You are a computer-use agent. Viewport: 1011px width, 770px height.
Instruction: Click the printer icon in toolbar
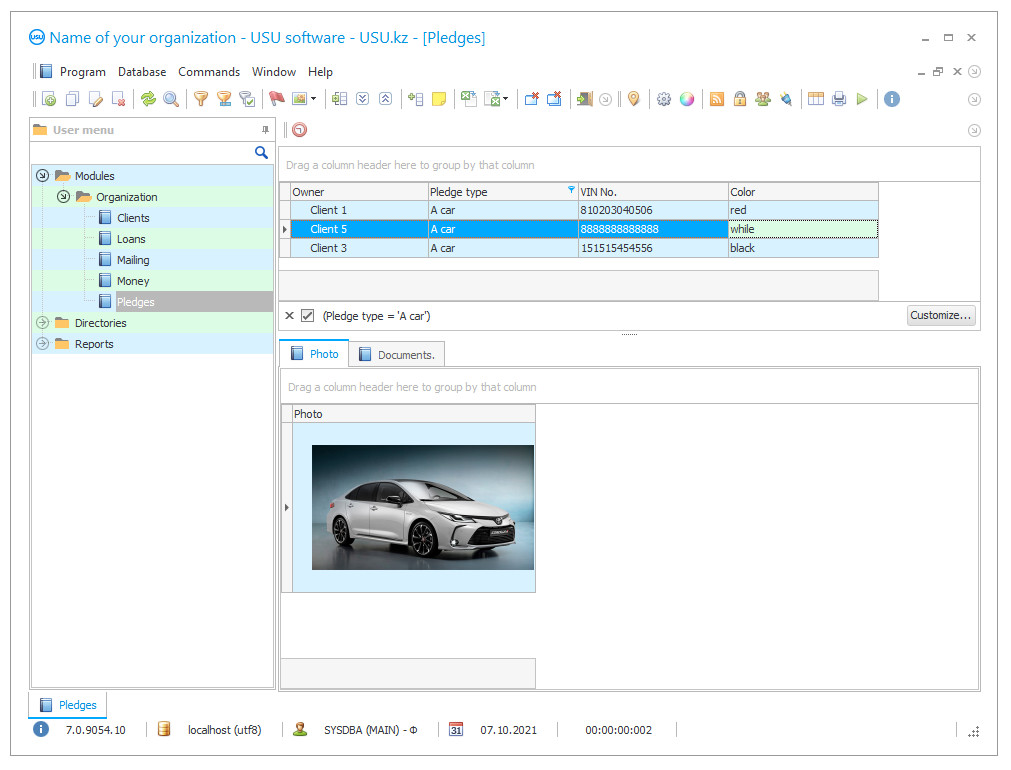839,99
